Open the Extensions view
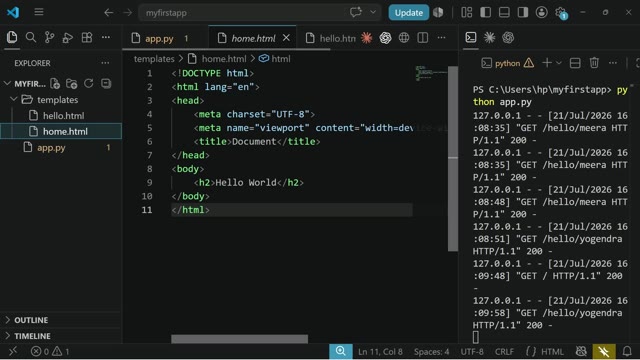The height and width of the screenshot is (360, 640). pyautogui.click(x=87, y=38)
